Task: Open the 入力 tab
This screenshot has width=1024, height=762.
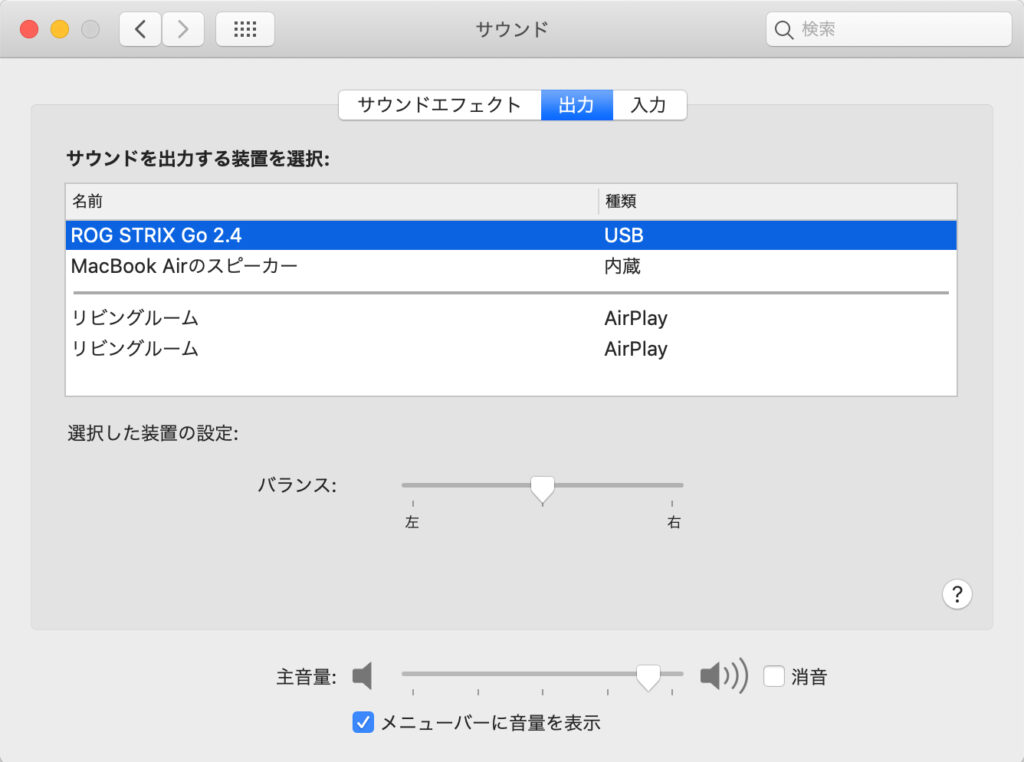Action: pos(649,105)
